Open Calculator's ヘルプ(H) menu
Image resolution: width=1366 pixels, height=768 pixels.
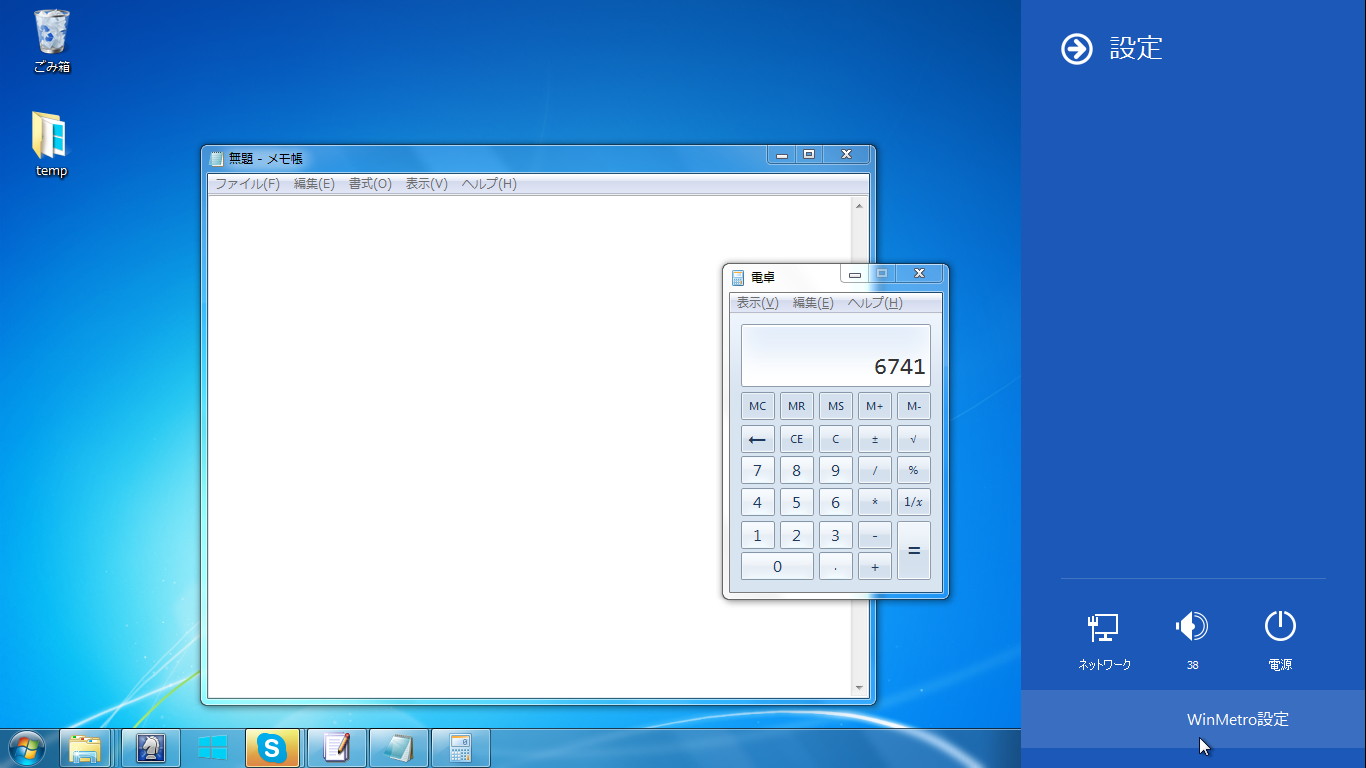point(875,303)
